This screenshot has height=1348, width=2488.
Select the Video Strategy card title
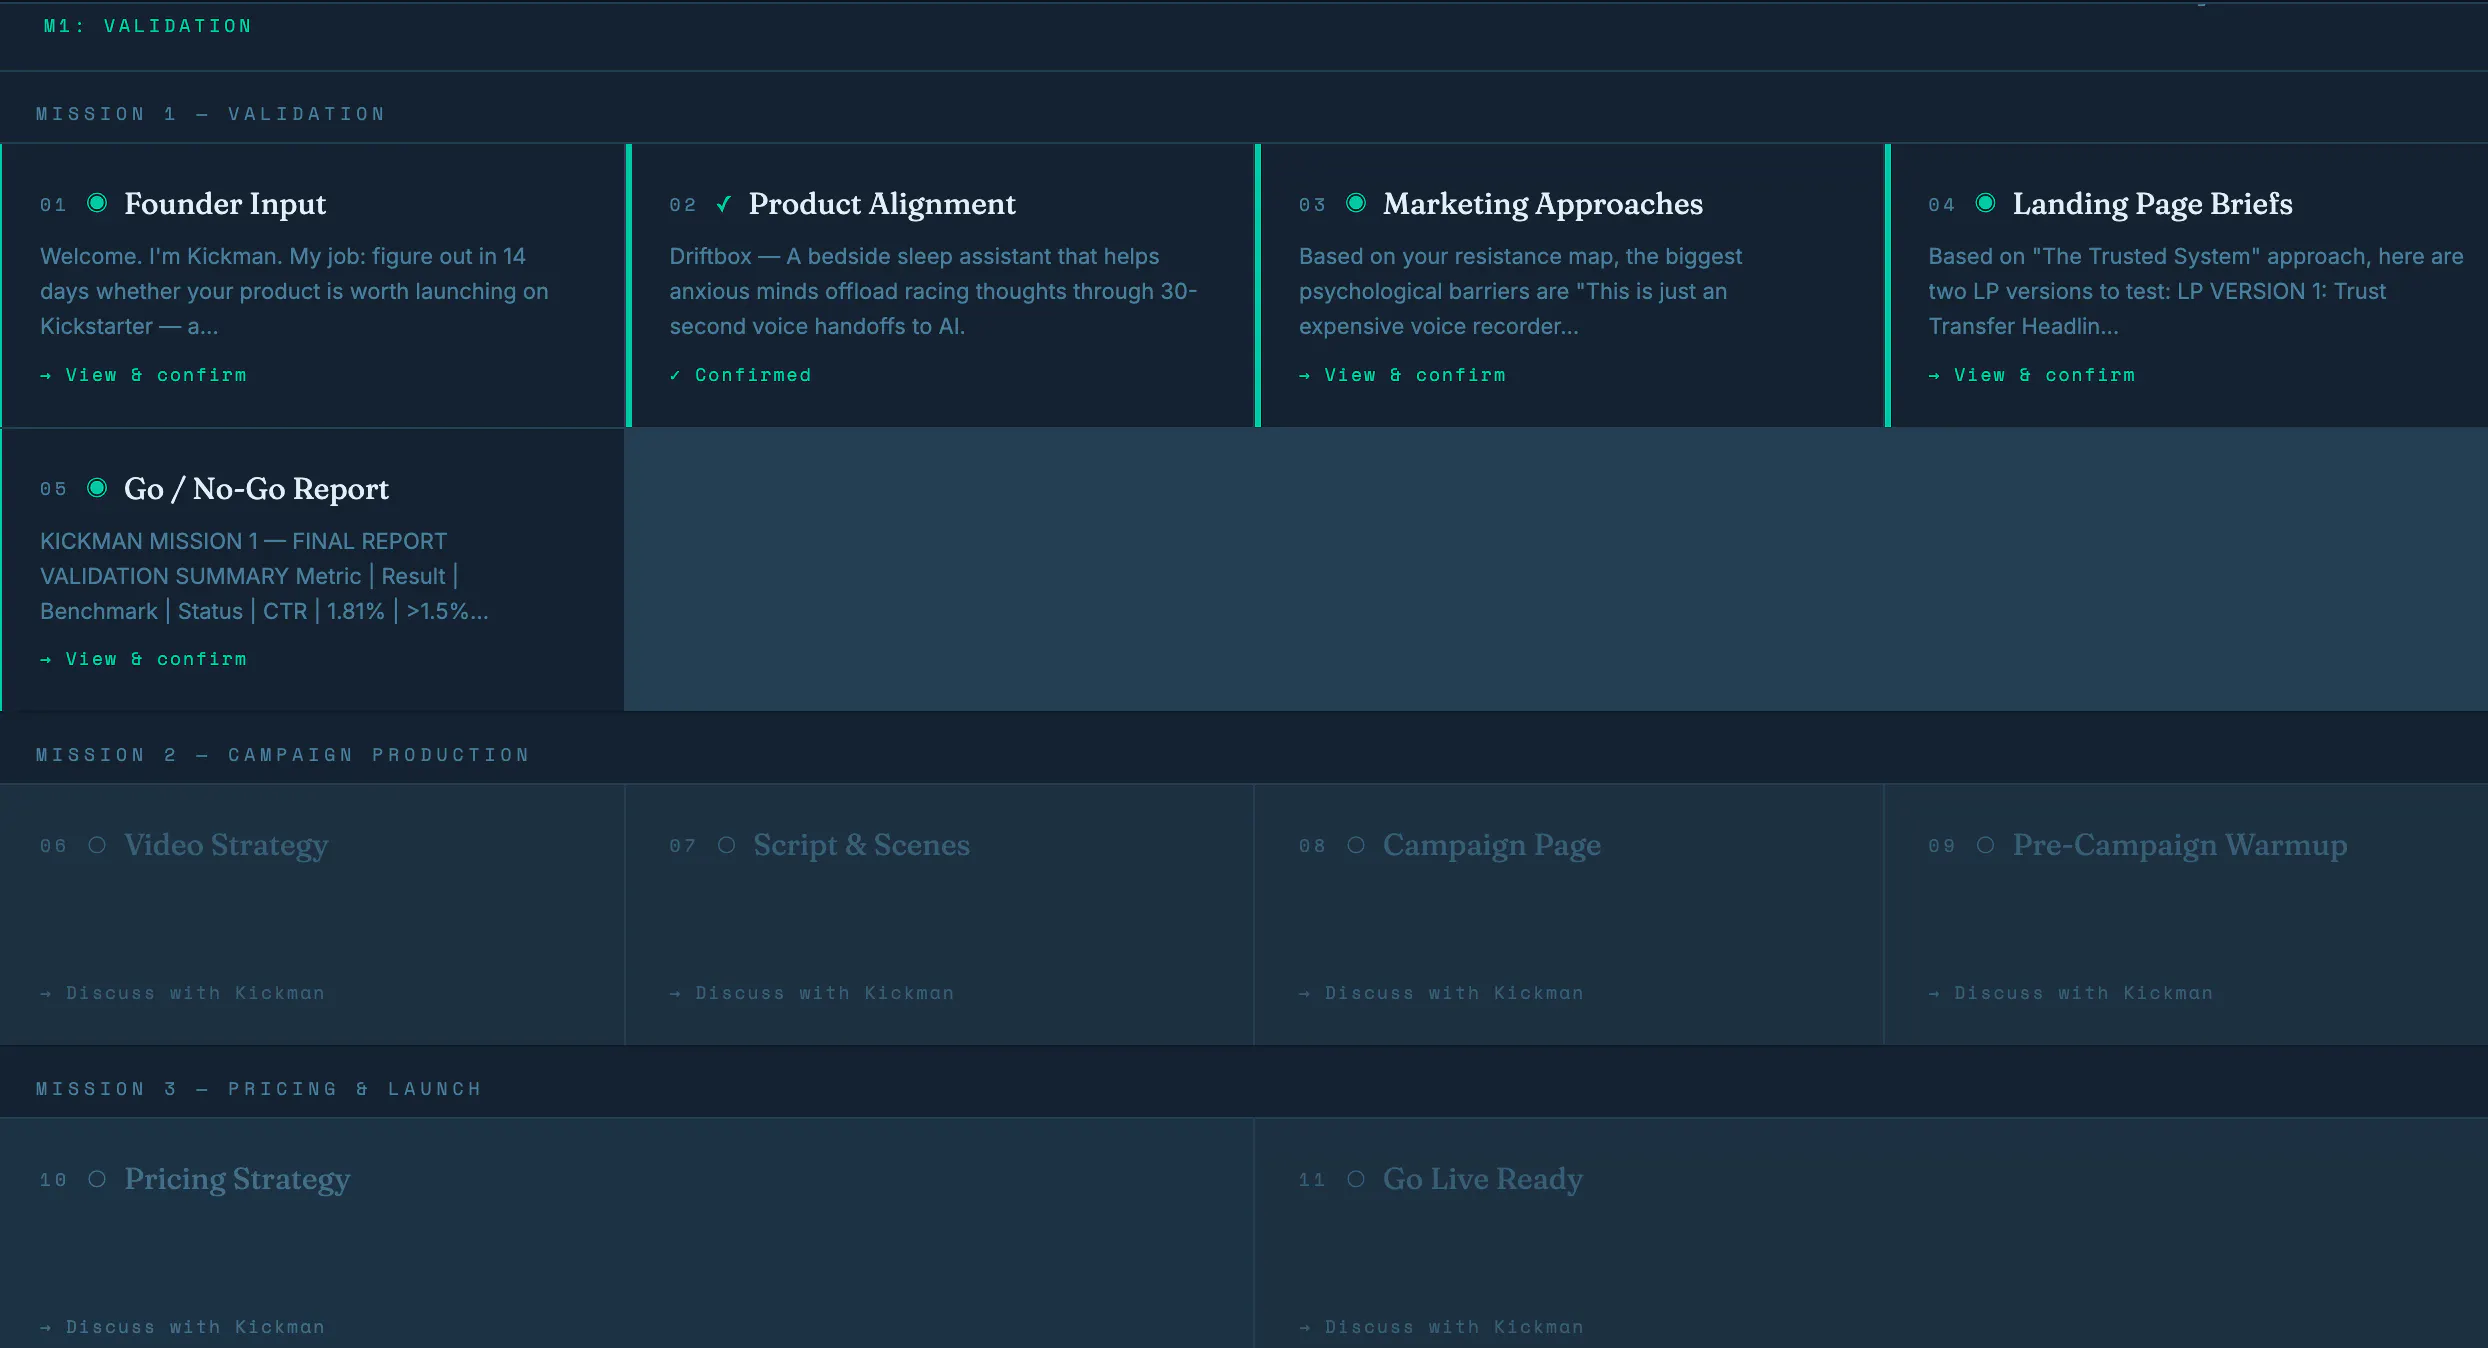point(226,845)
